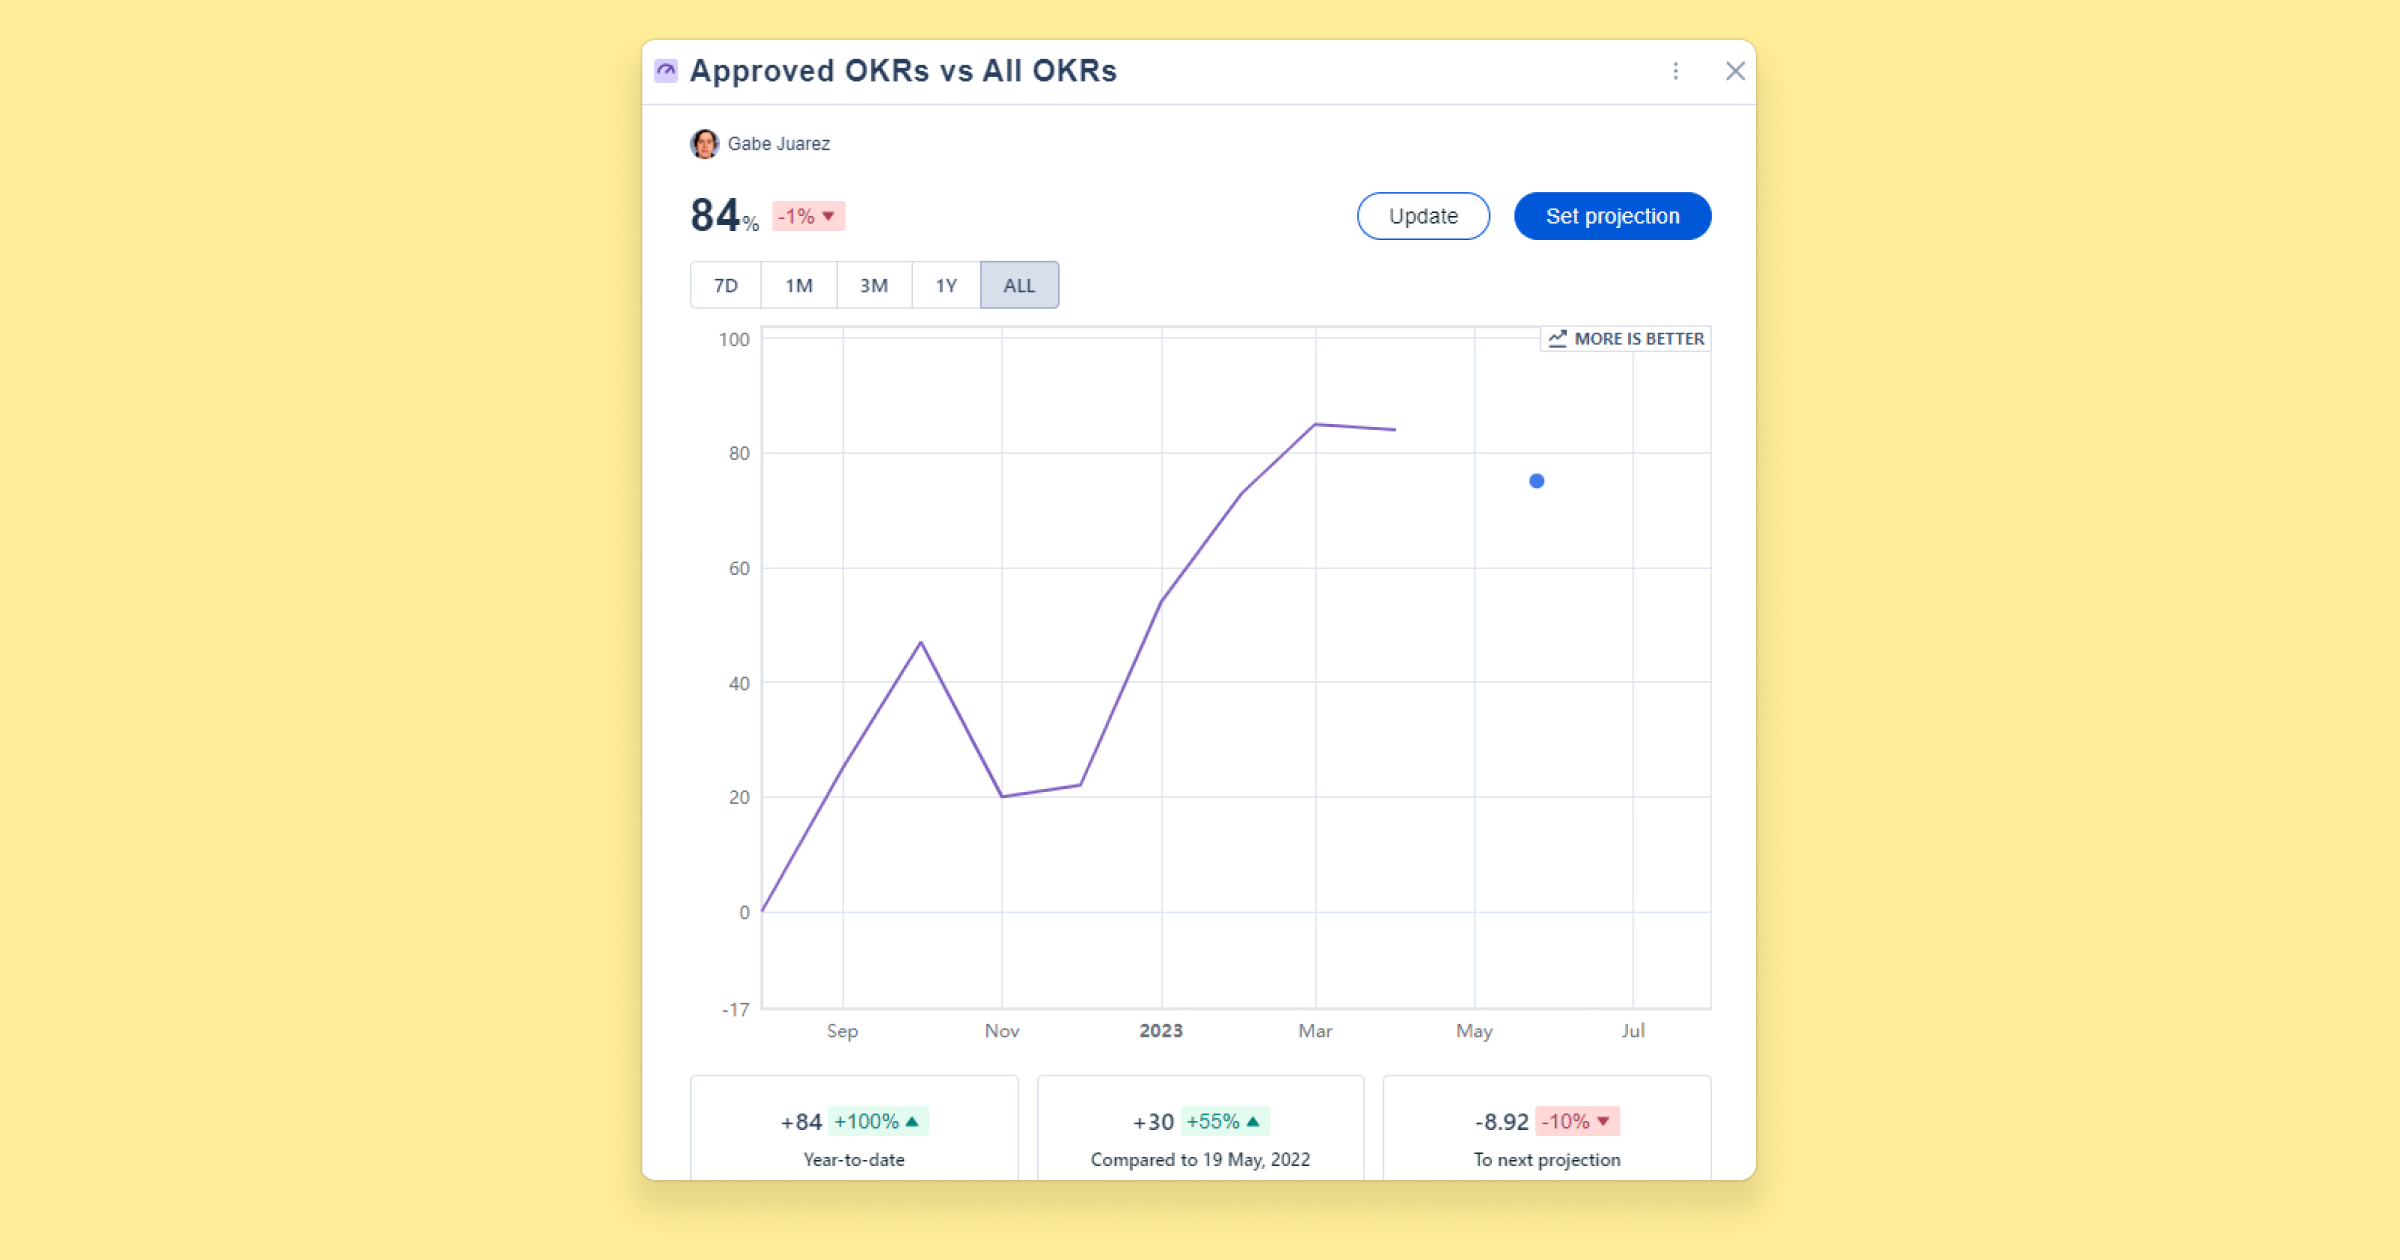The height and width of the screenshot is (1260, 2400).
Task: Click the Update button
Action: [x=1422, y=216]
